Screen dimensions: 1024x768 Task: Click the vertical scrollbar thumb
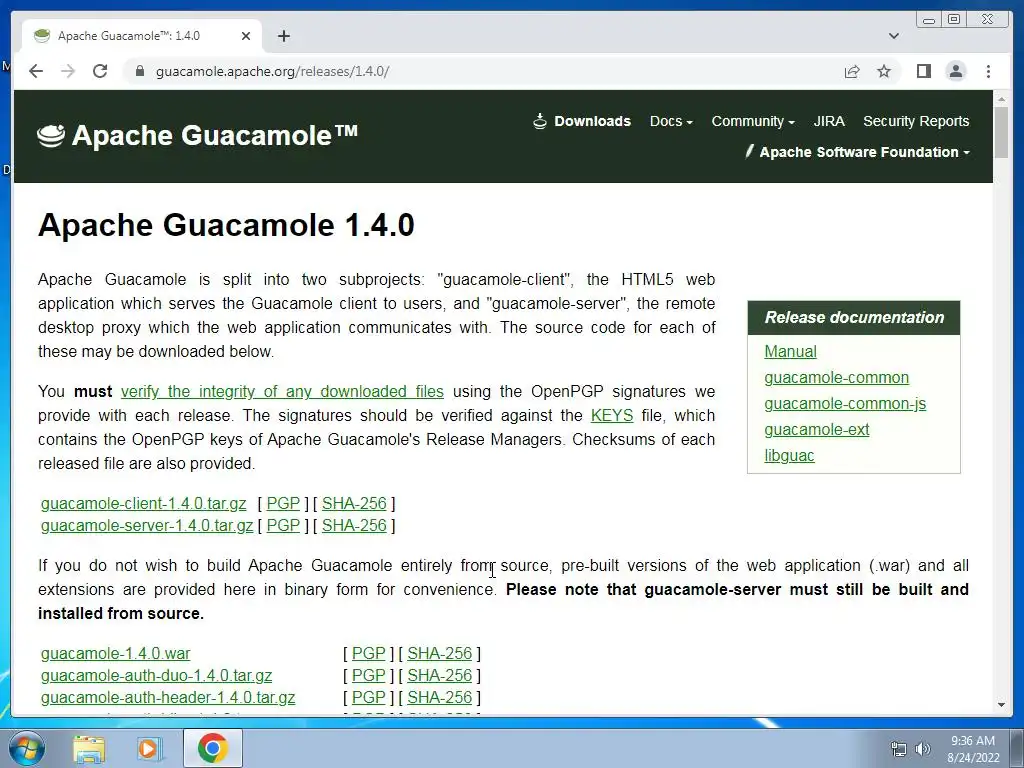coord(1002,133)
